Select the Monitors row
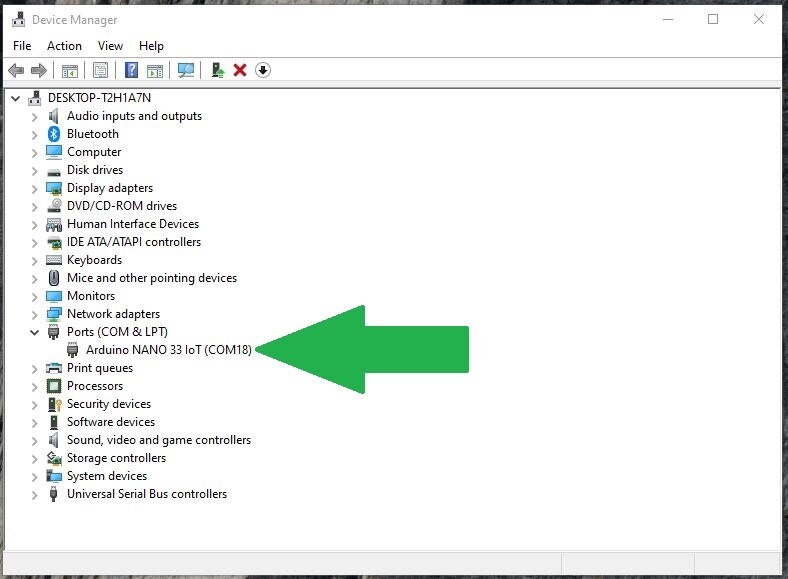 pos(91,296)
